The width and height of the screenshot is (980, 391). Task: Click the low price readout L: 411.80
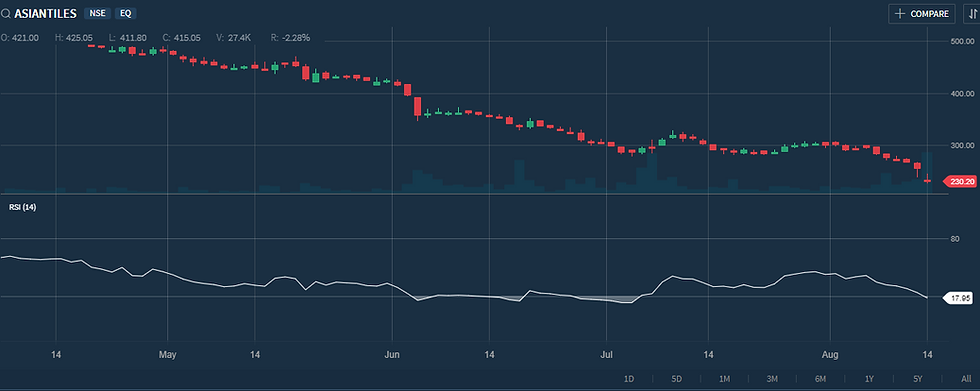tap(128, 37)
